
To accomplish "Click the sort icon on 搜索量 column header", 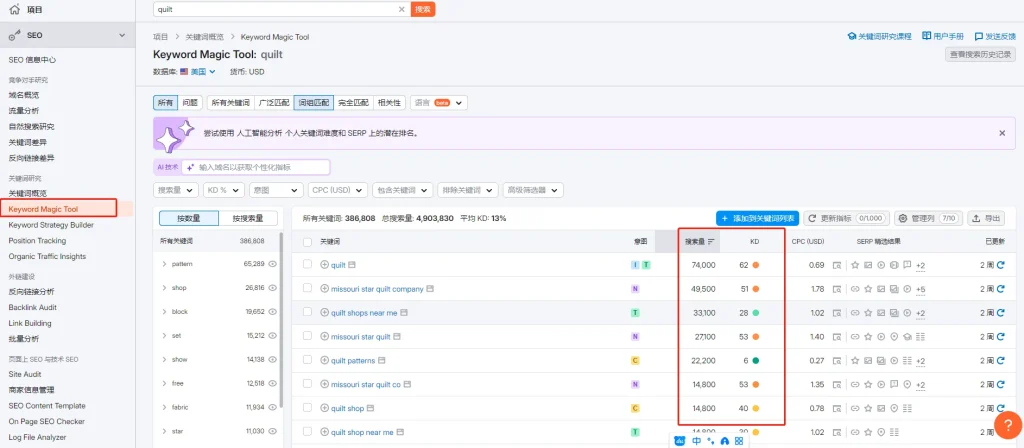I will click(x=711, y=242).
